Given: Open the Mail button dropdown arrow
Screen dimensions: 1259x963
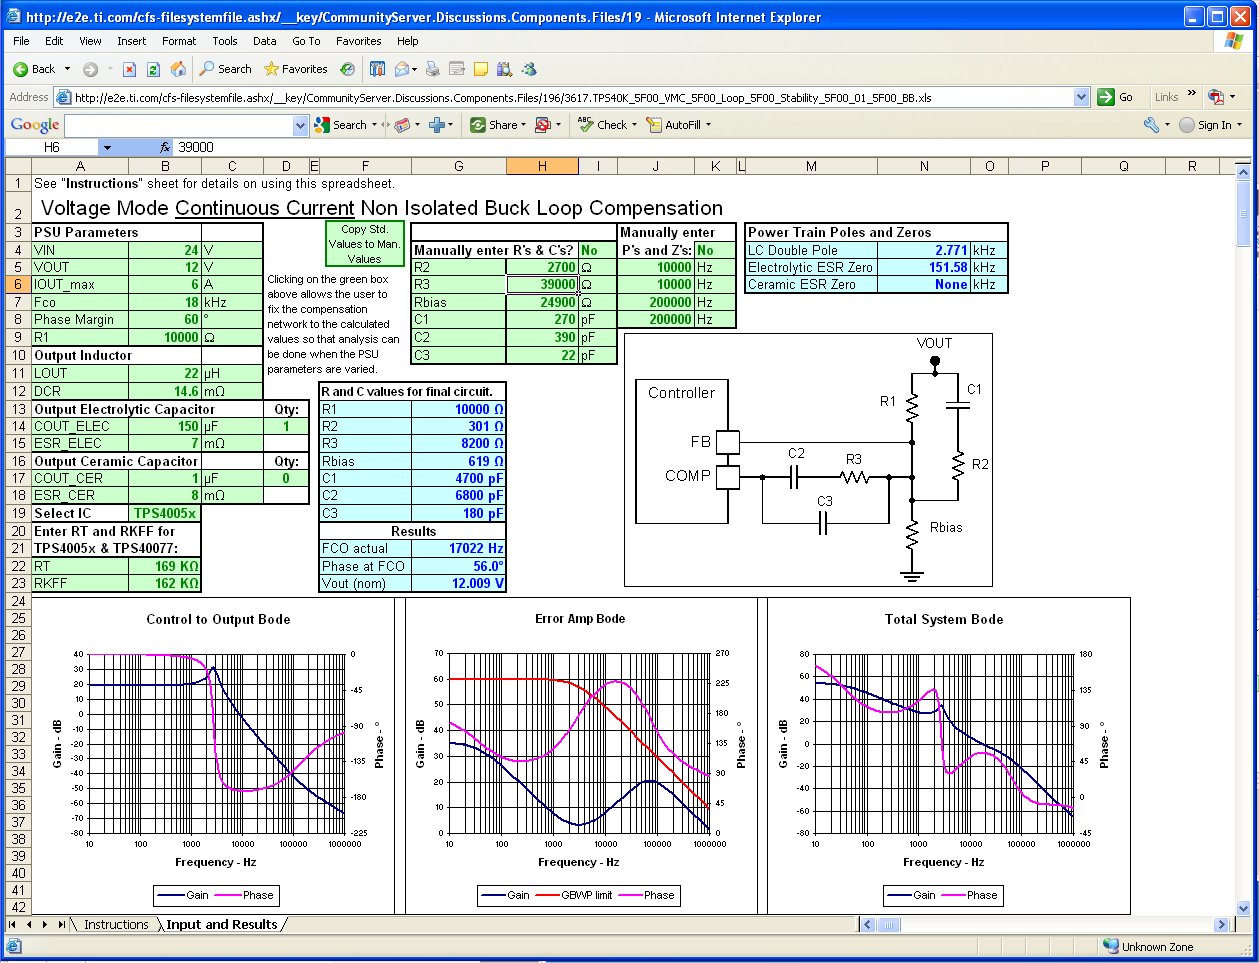Looking at the screenshot, I should point(414,69).
